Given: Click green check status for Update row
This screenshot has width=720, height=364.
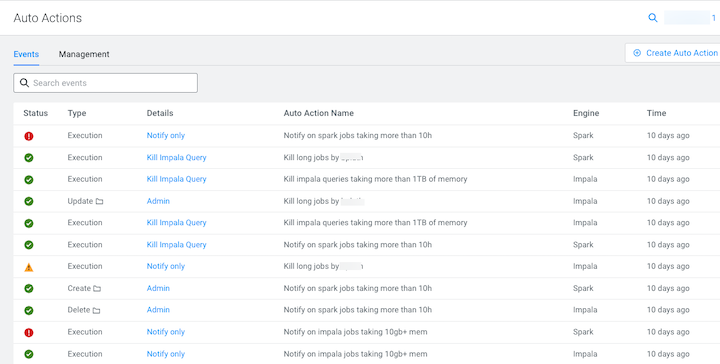Looking at the screenshot, I should click(29, 202).
